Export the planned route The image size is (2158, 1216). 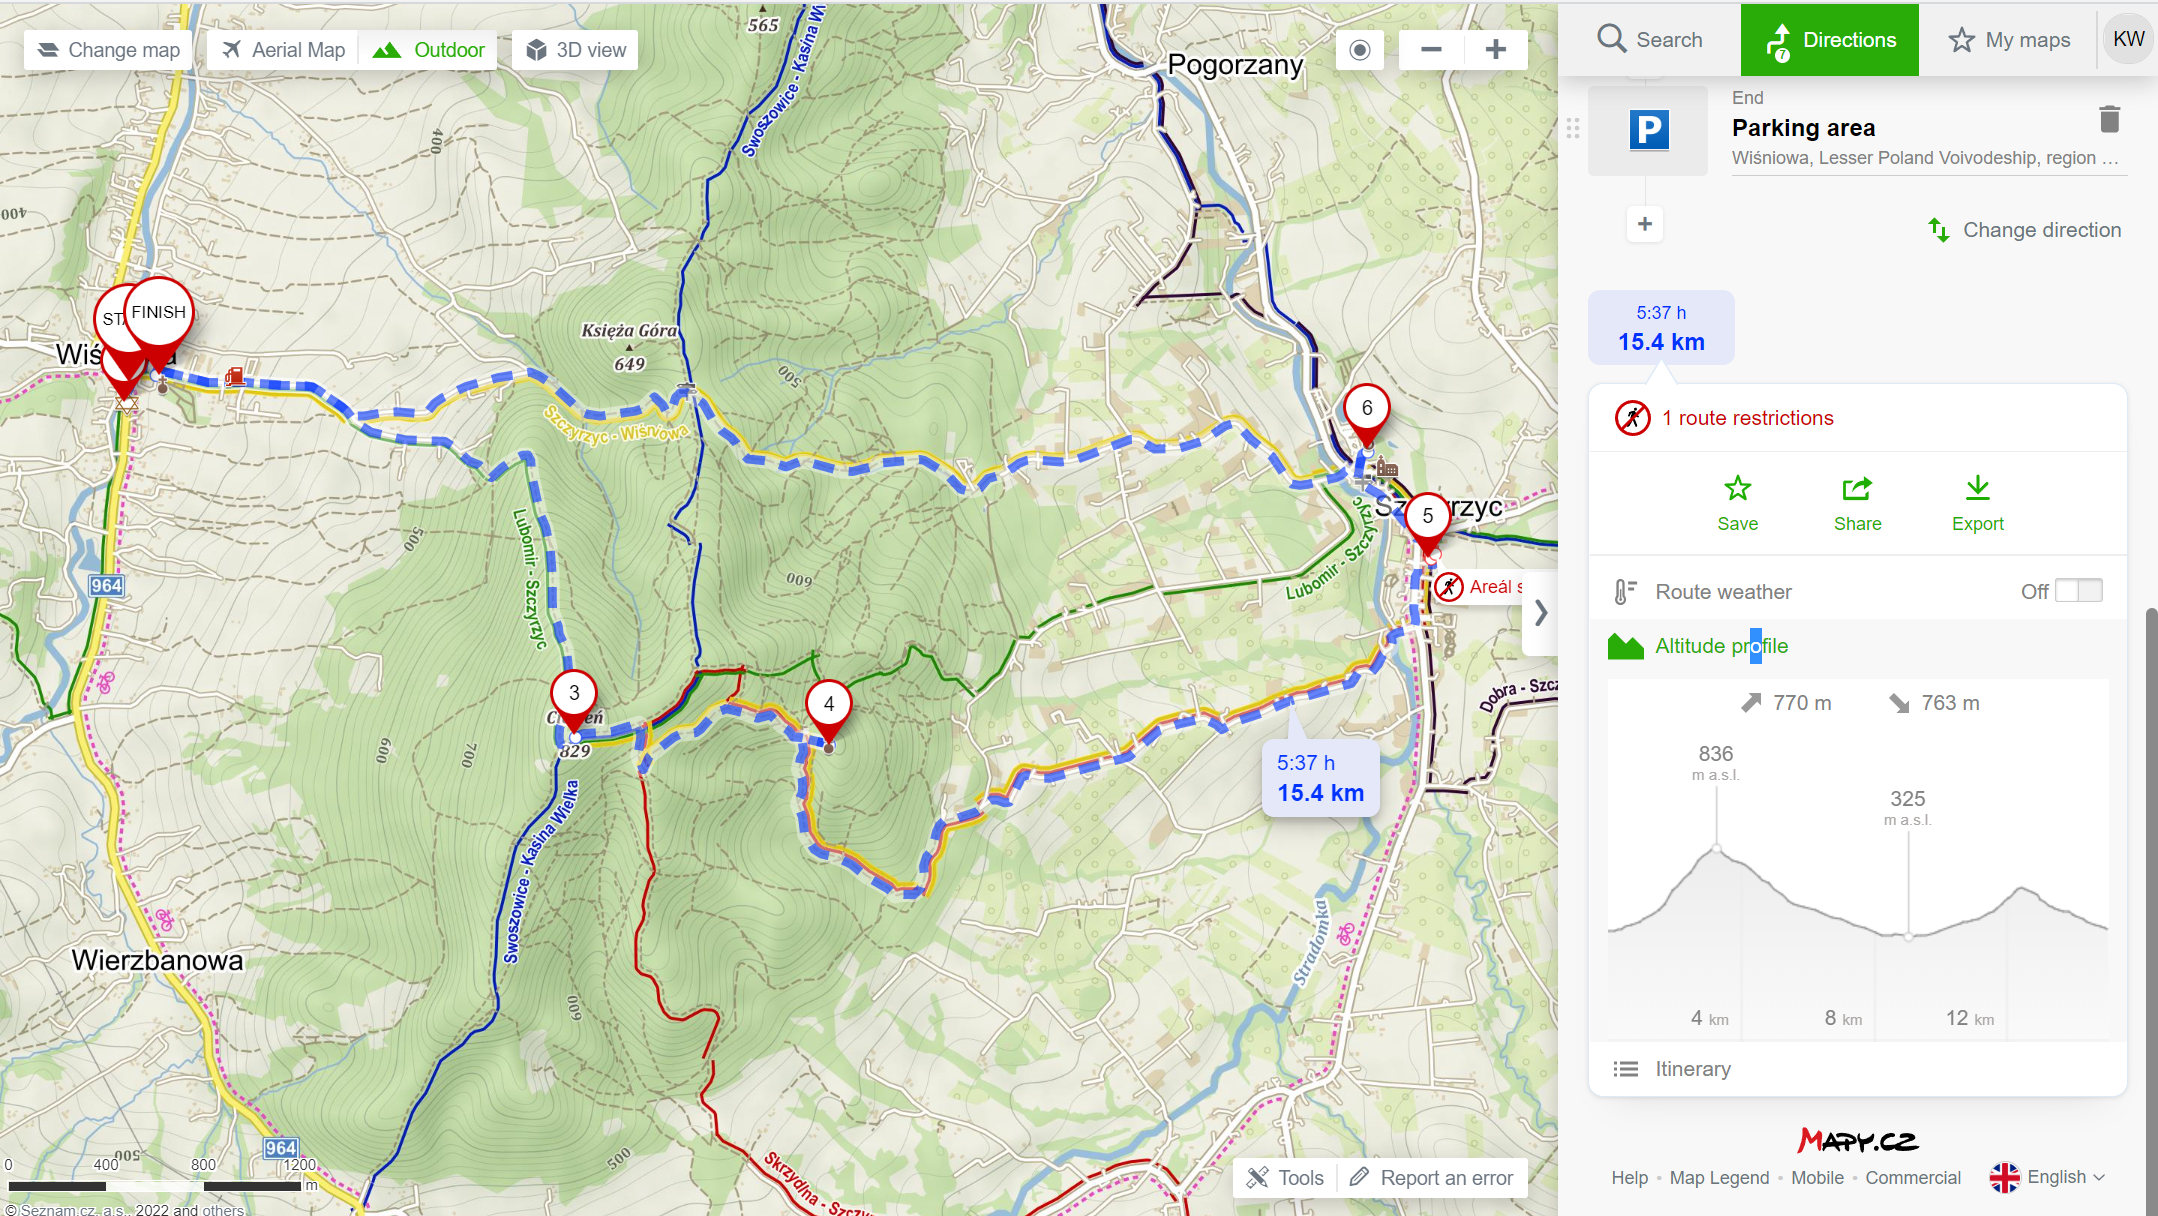(1977, 504)
